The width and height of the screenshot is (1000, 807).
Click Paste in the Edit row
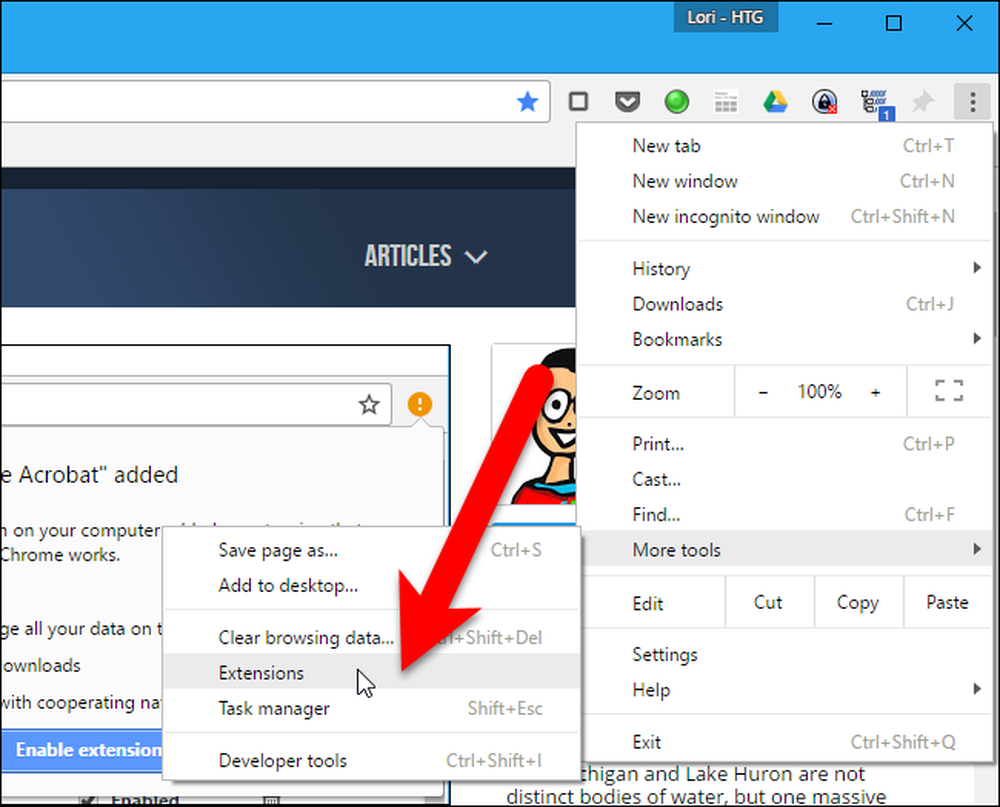948,602
